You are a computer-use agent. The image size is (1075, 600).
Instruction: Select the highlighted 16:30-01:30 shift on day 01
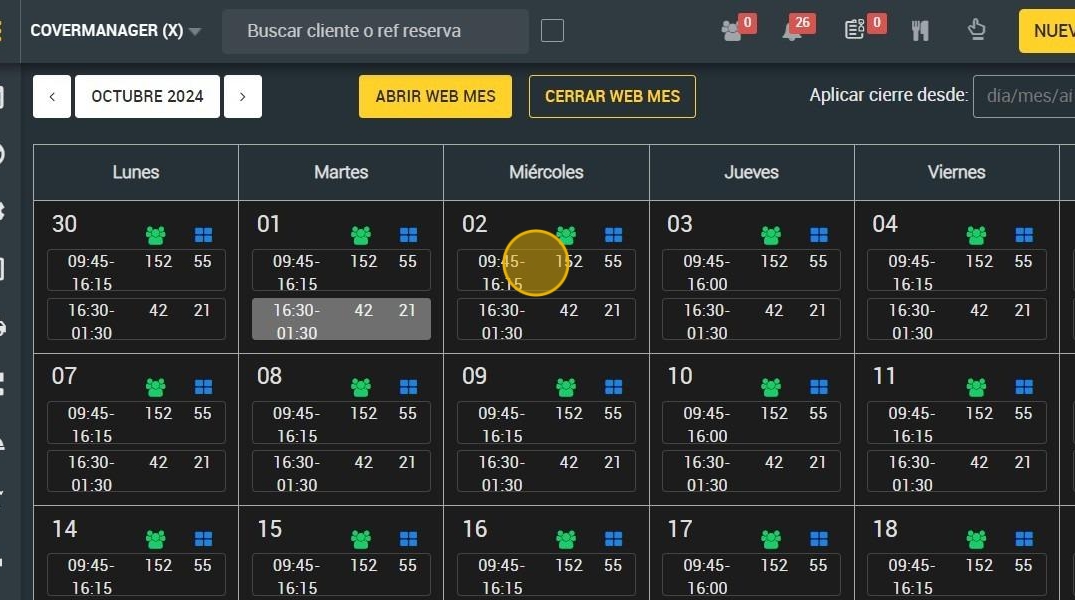tap(341, 320)
